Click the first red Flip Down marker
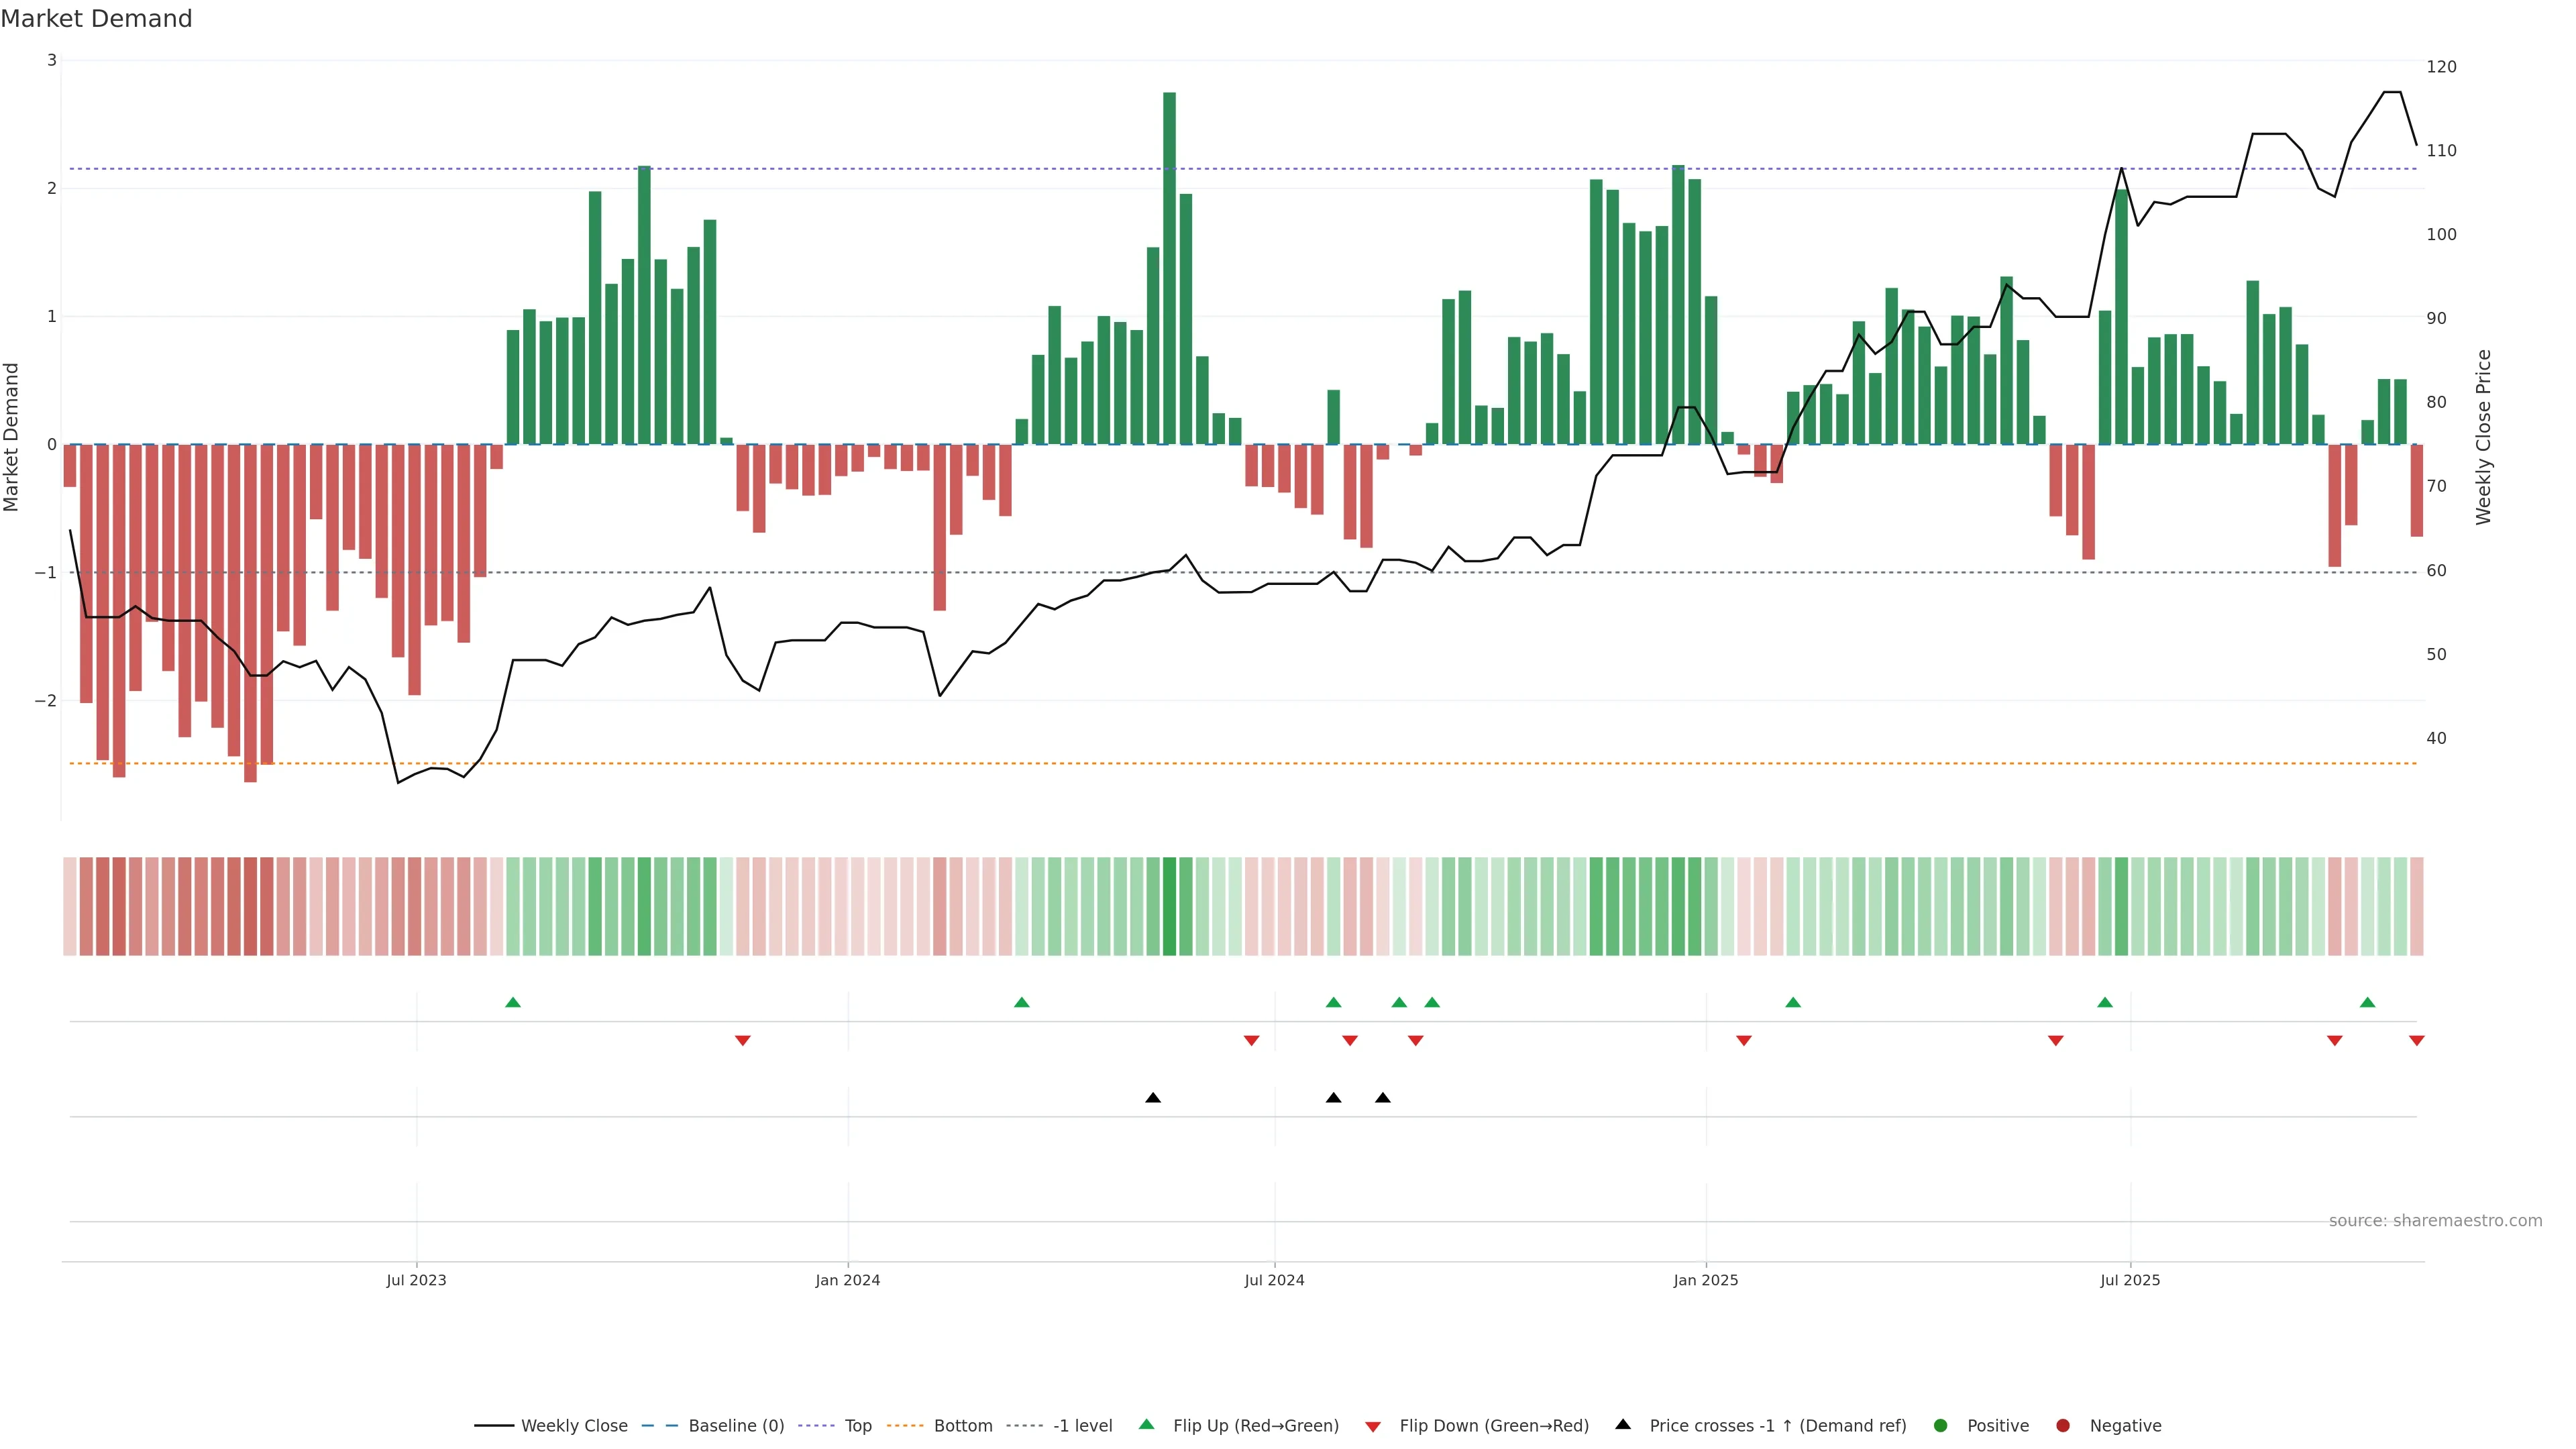This screenshot has height=1449, width=2576. tap(742, 1041)
